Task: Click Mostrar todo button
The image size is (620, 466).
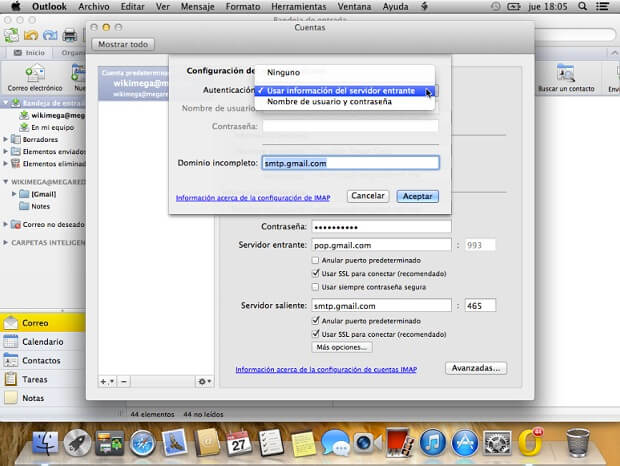Action: [x=123, y=44]
